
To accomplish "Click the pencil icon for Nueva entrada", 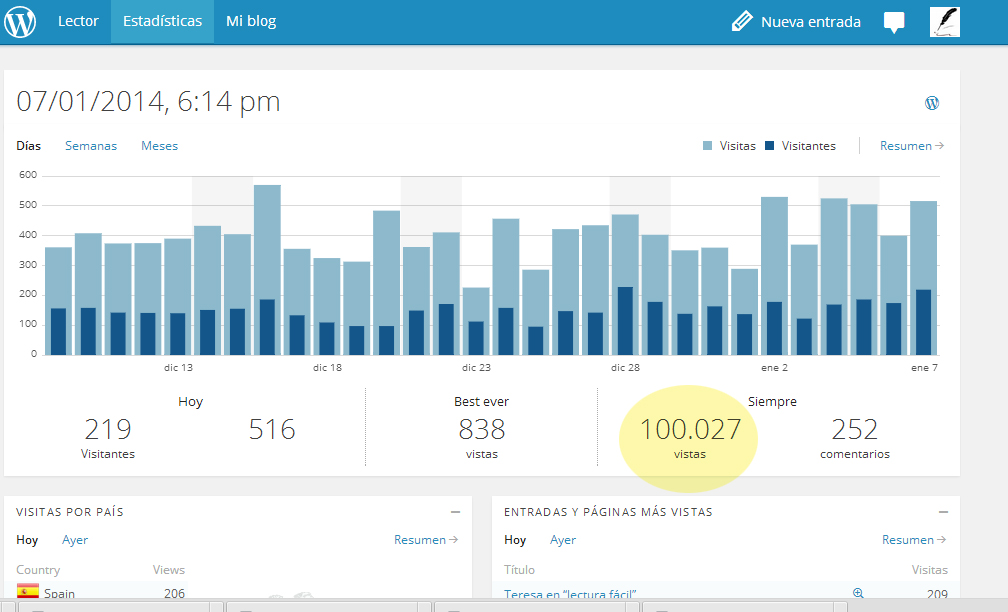I will pos(742,21).
